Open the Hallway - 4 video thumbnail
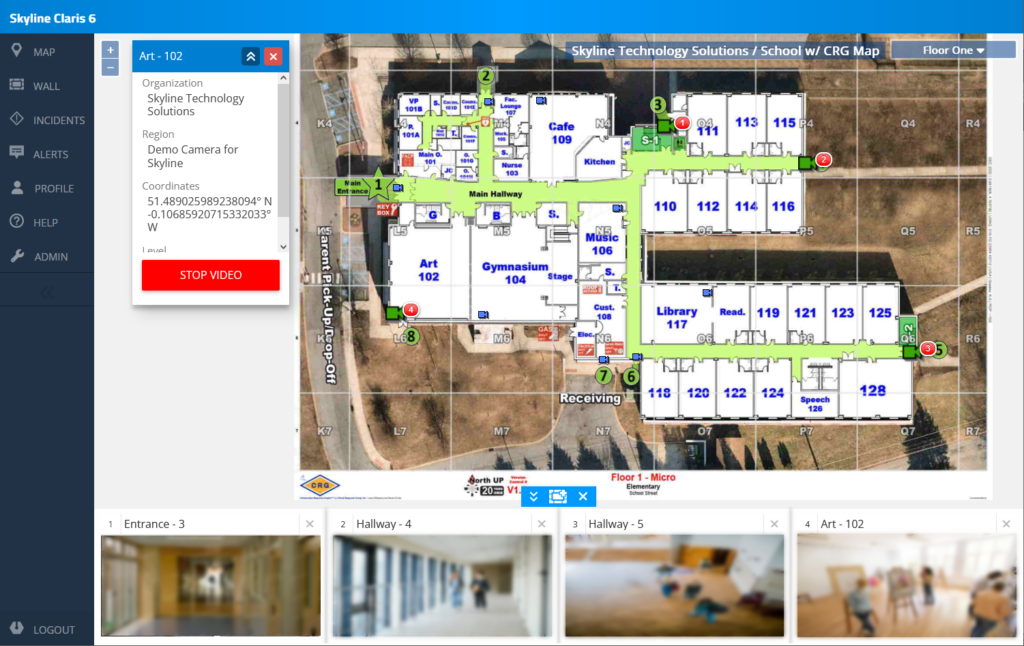Viewport: 1024px width, 646px height. click(x=443, y=583)
